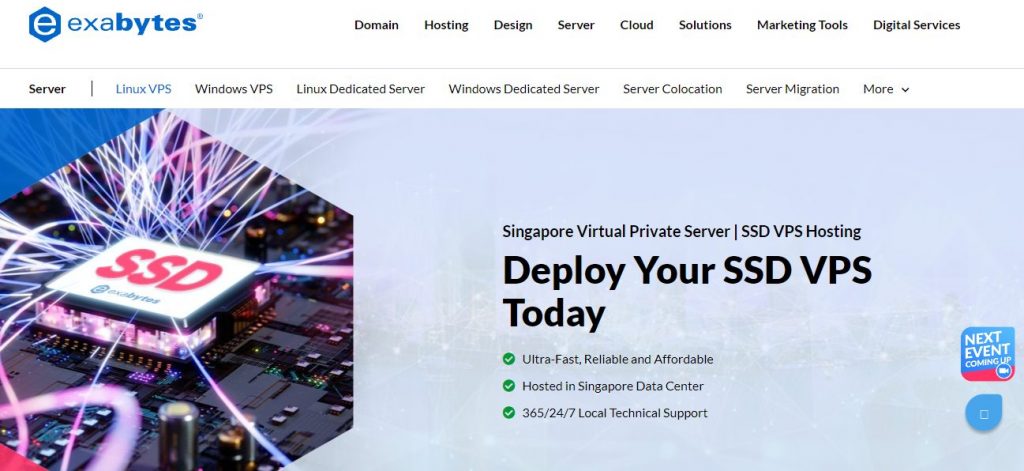Open the Cloud menu
Image resolution: width=1024 pixels, height=471 pixels.
(637, 25)
